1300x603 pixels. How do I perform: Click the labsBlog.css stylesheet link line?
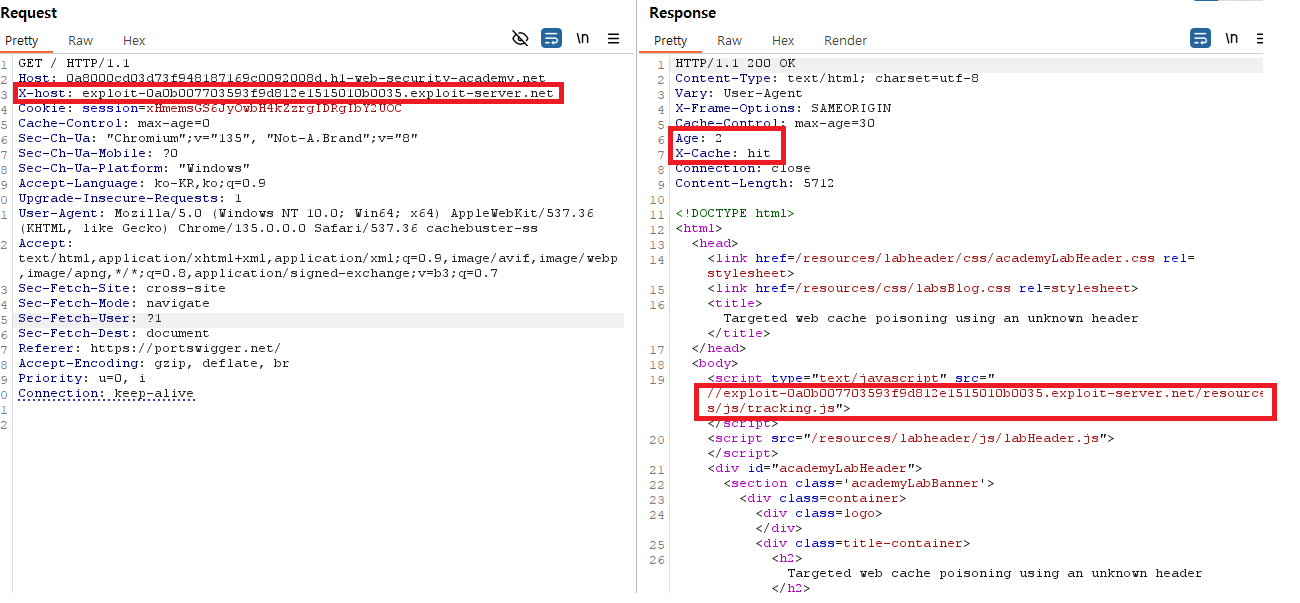click(923, 288)
